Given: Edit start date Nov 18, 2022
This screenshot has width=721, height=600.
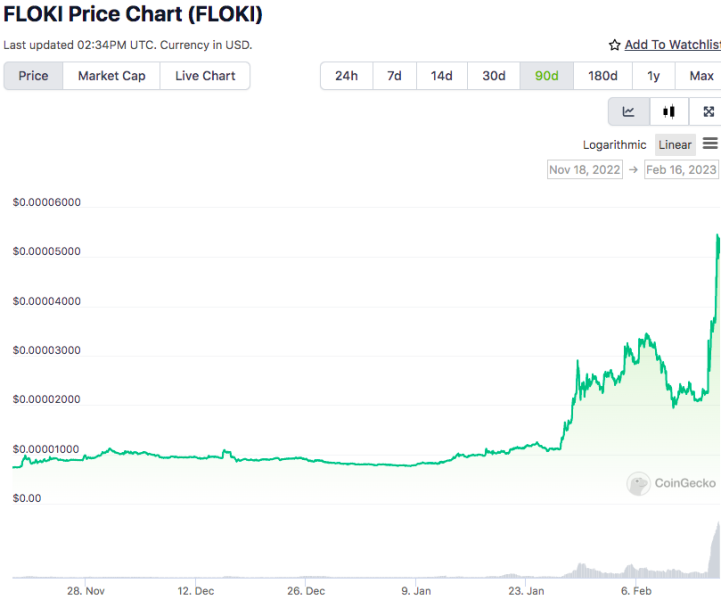Looking at the screenshot, I should [x=585, y=170].
